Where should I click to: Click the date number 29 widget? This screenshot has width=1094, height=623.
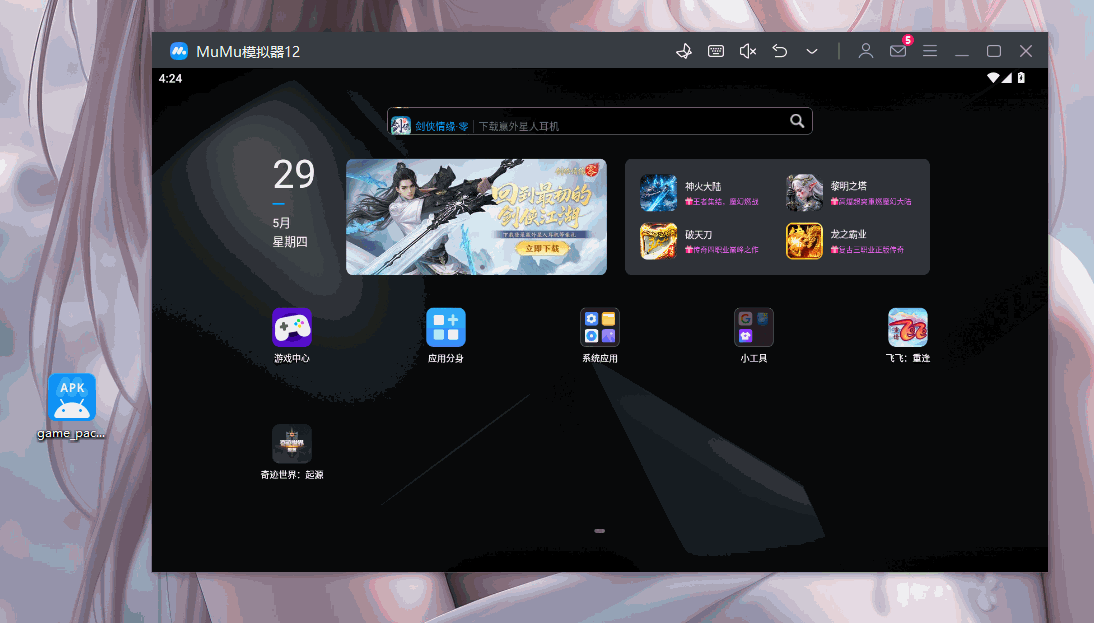(294, 174)
